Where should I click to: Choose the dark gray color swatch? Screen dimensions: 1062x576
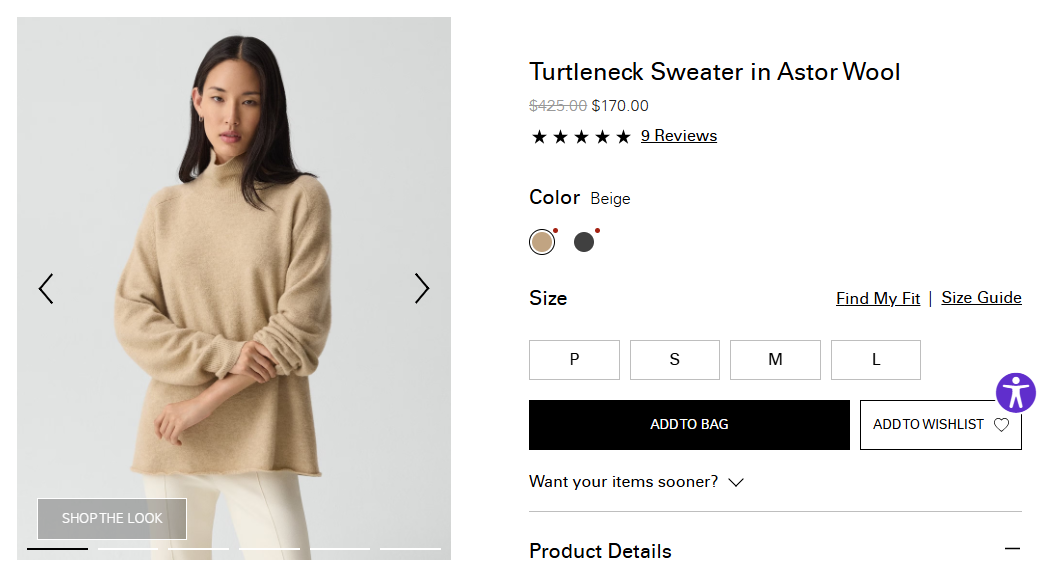(x=584, y=242)
